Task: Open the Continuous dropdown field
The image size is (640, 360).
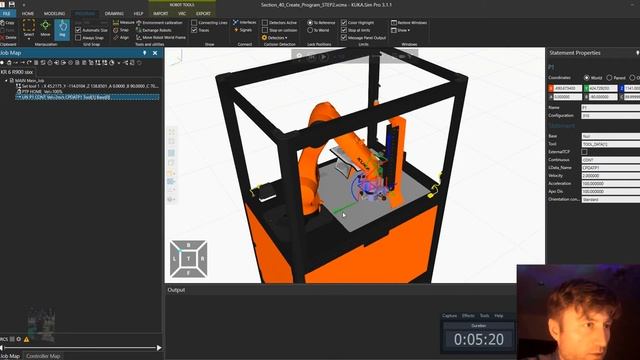Action: [x=611, y=160]
